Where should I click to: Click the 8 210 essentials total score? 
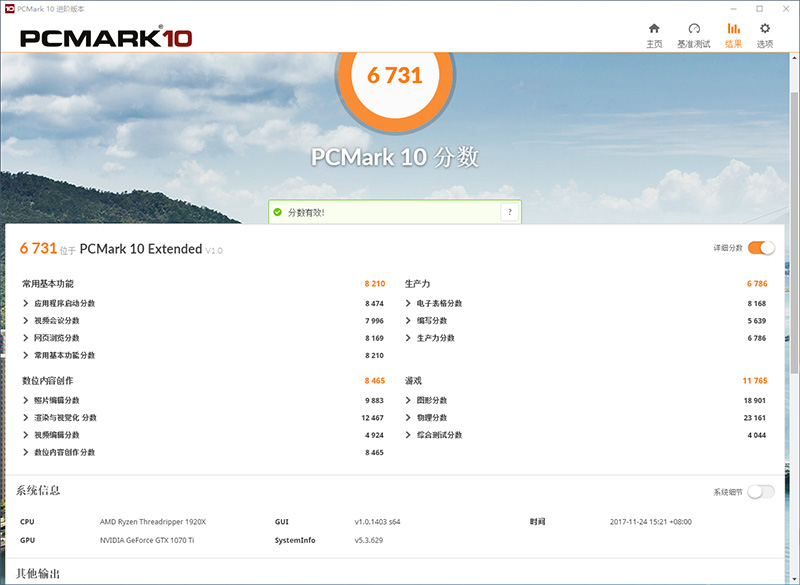(x=374, y=284)
